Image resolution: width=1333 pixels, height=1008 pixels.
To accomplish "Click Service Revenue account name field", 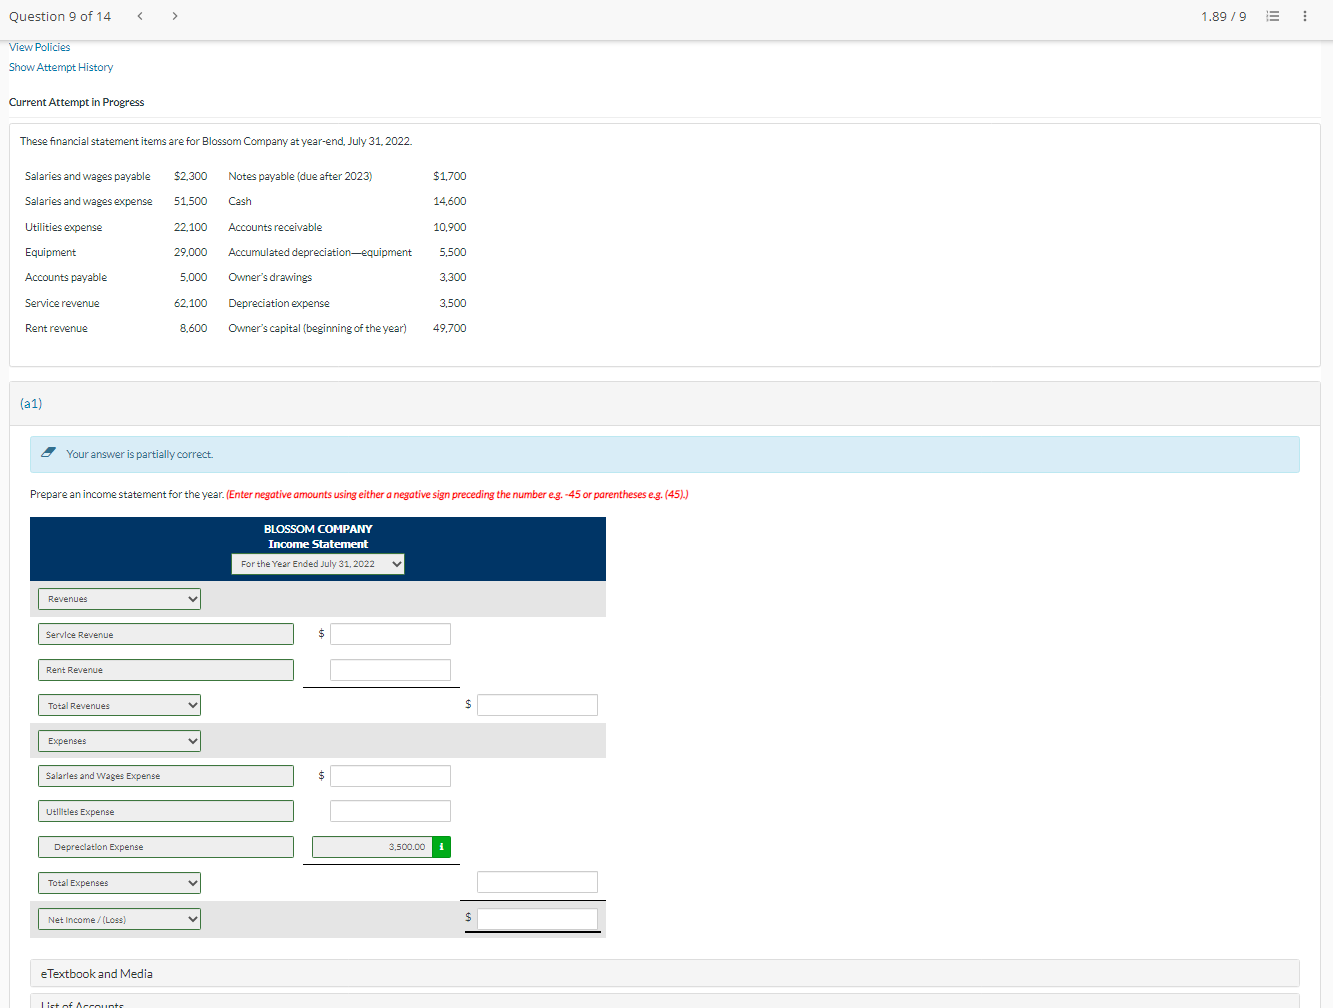I will tap(166, 634).
